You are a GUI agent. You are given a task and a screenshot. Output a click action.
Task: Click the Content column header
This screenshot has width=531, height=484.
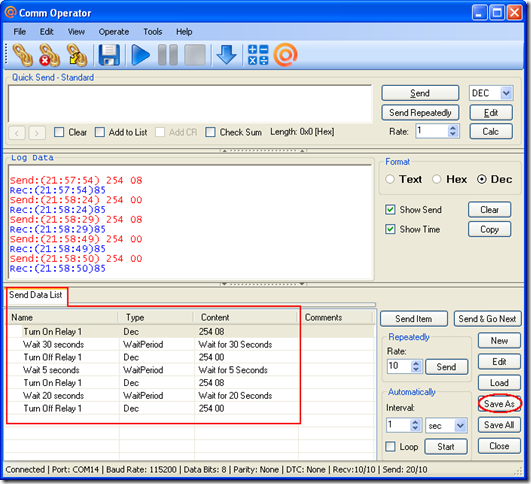(x=246, y=318)
